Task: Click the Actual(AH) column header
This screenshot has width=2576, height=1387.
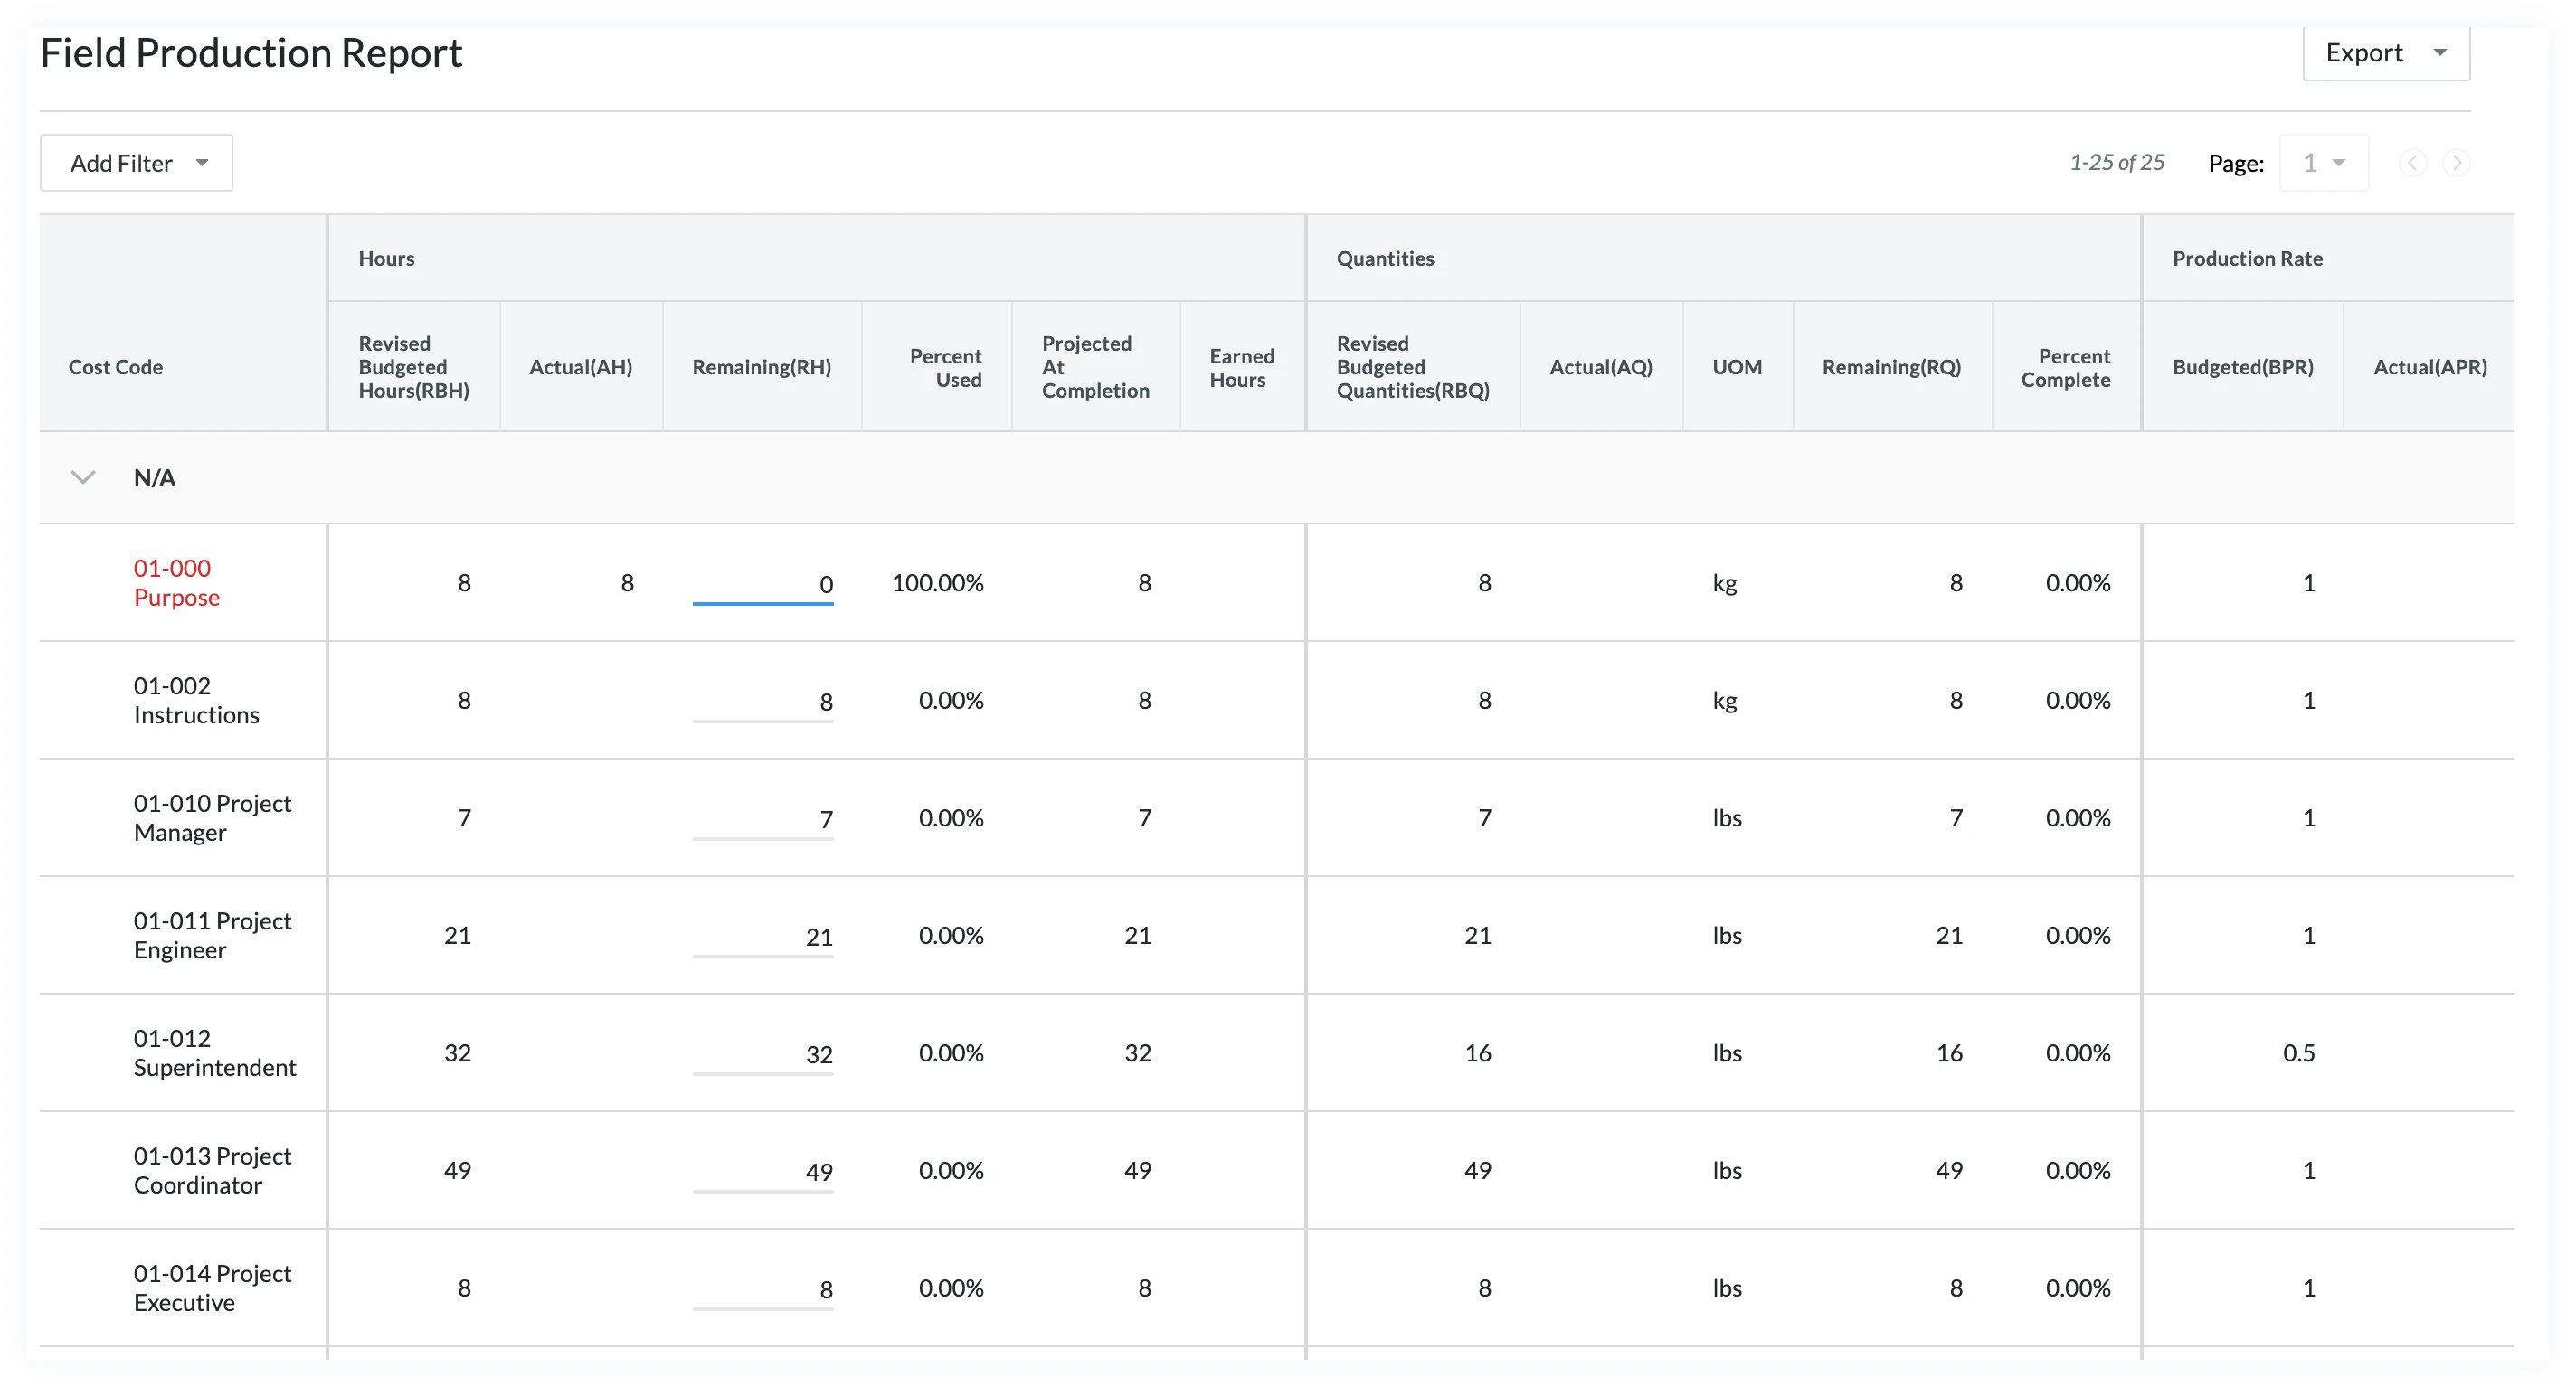Action: point(581,367)
